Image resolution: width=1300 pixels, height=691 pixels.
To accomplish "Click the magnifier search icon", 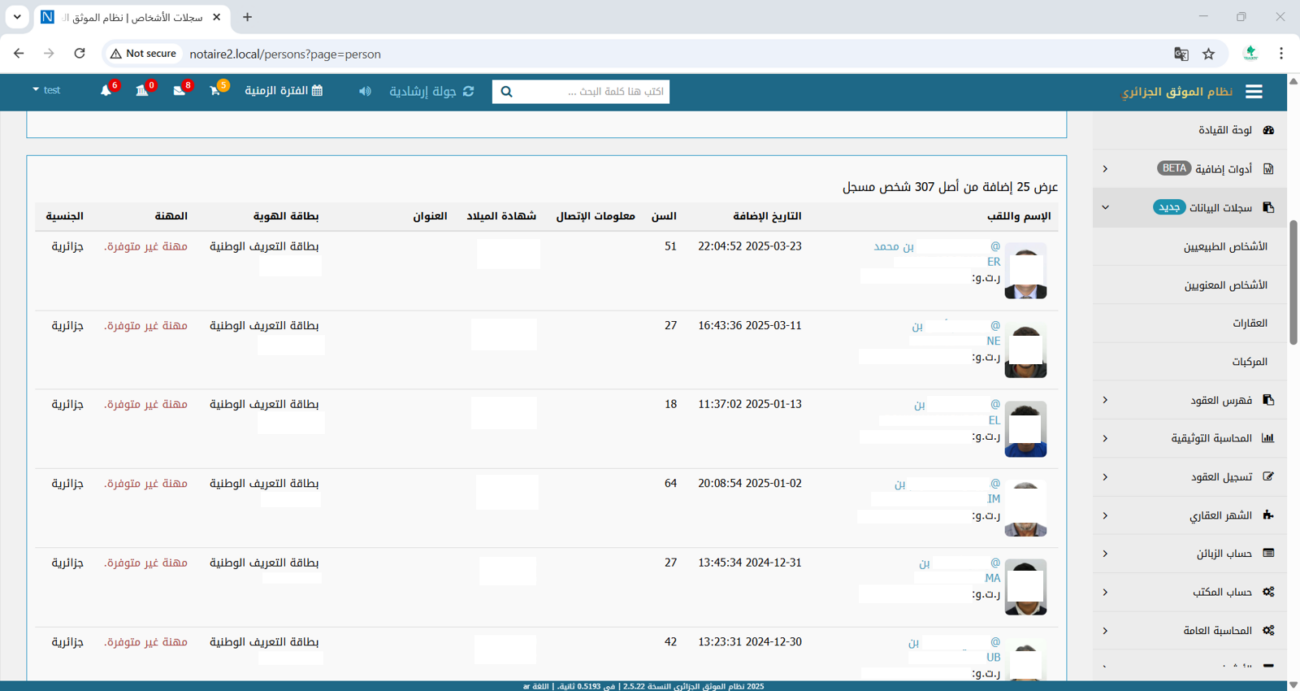I will (506, 92).
